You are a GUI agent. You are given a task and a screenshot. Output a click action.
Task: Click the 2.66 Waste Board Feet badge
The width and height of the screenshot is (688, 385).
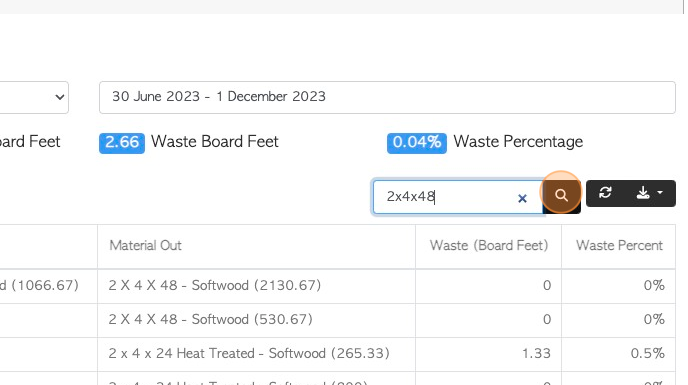pyautogui.click(x=122, y=143)
